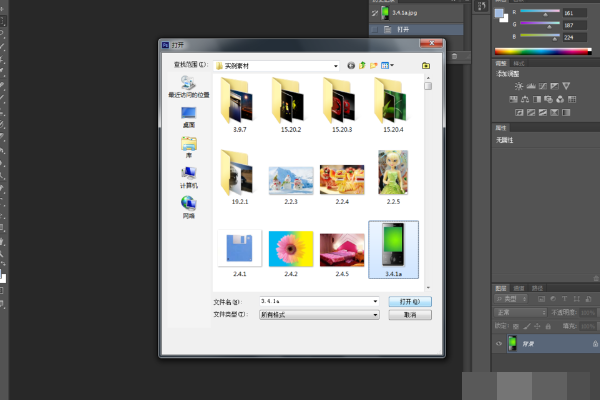Add a Photo Filter adjustment
This screenshot has width=600, height=400.
(548, 100)
